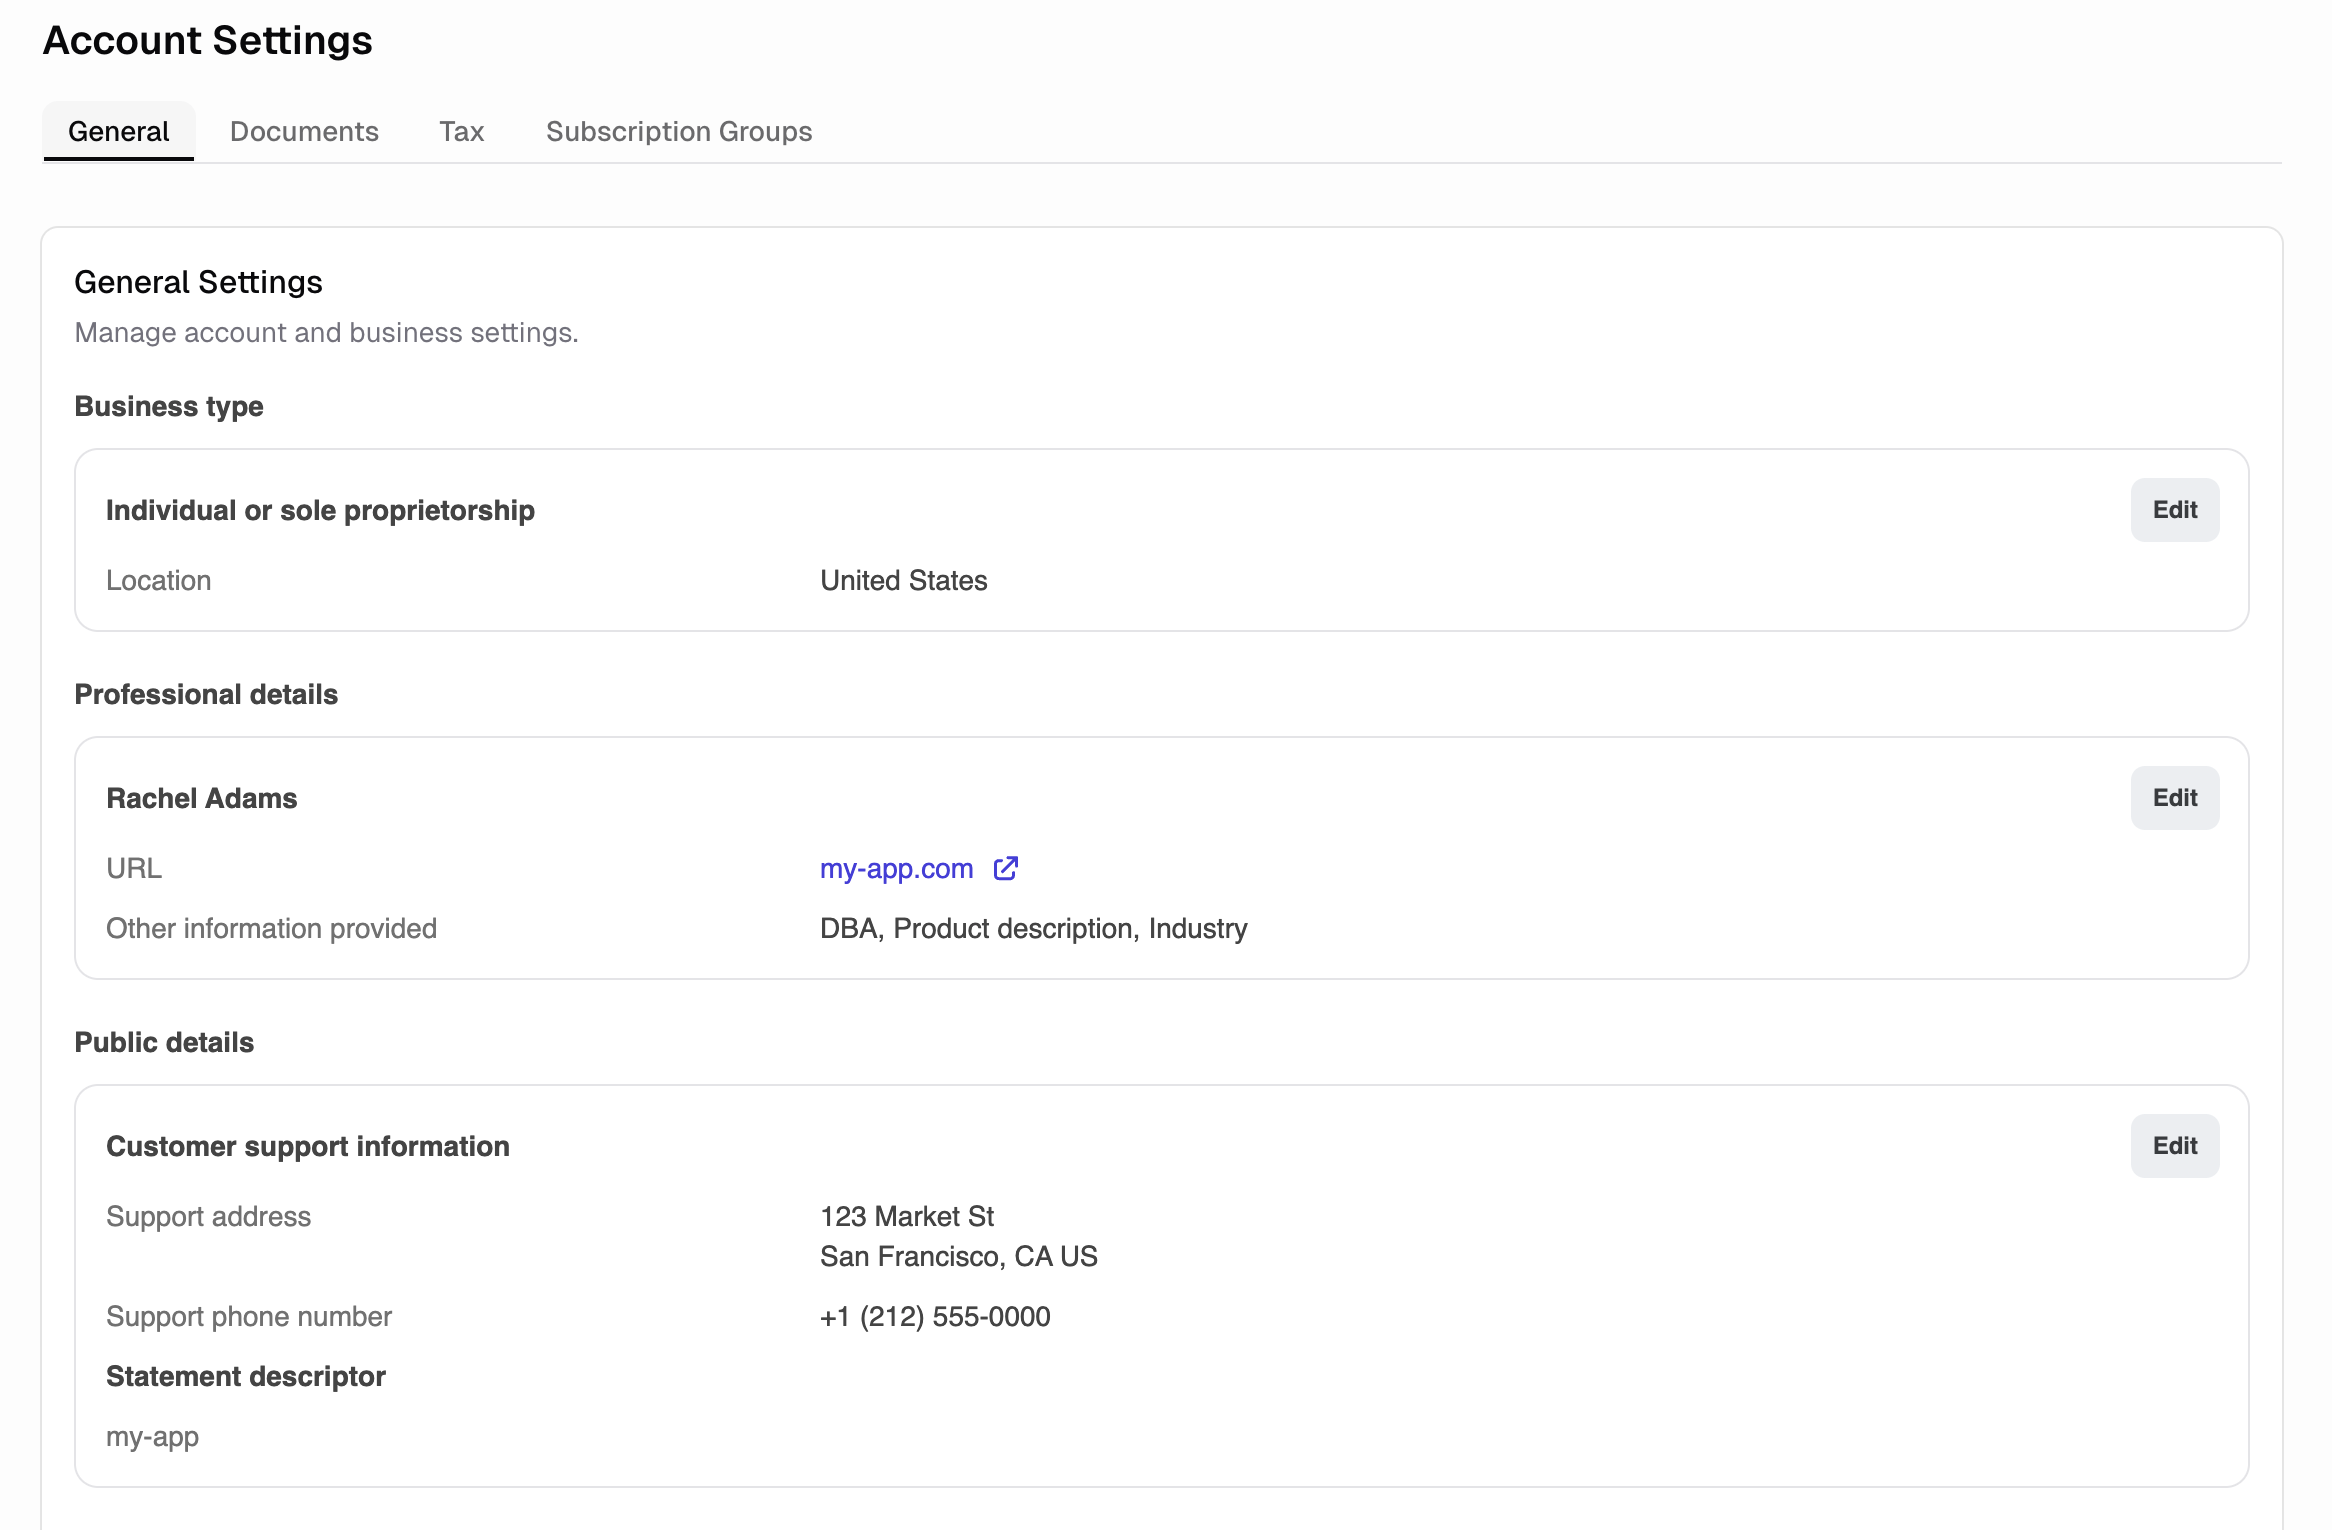Edit the customer support information
The image size is (2332, 1530).
(x=2175, y=1145)
